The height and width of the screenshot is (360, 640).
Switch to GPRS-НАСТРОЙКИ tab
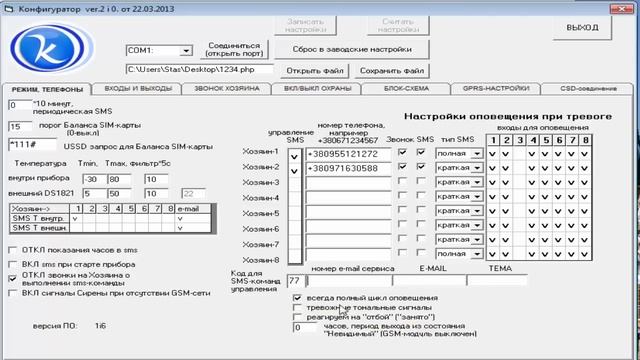point(496,89)
